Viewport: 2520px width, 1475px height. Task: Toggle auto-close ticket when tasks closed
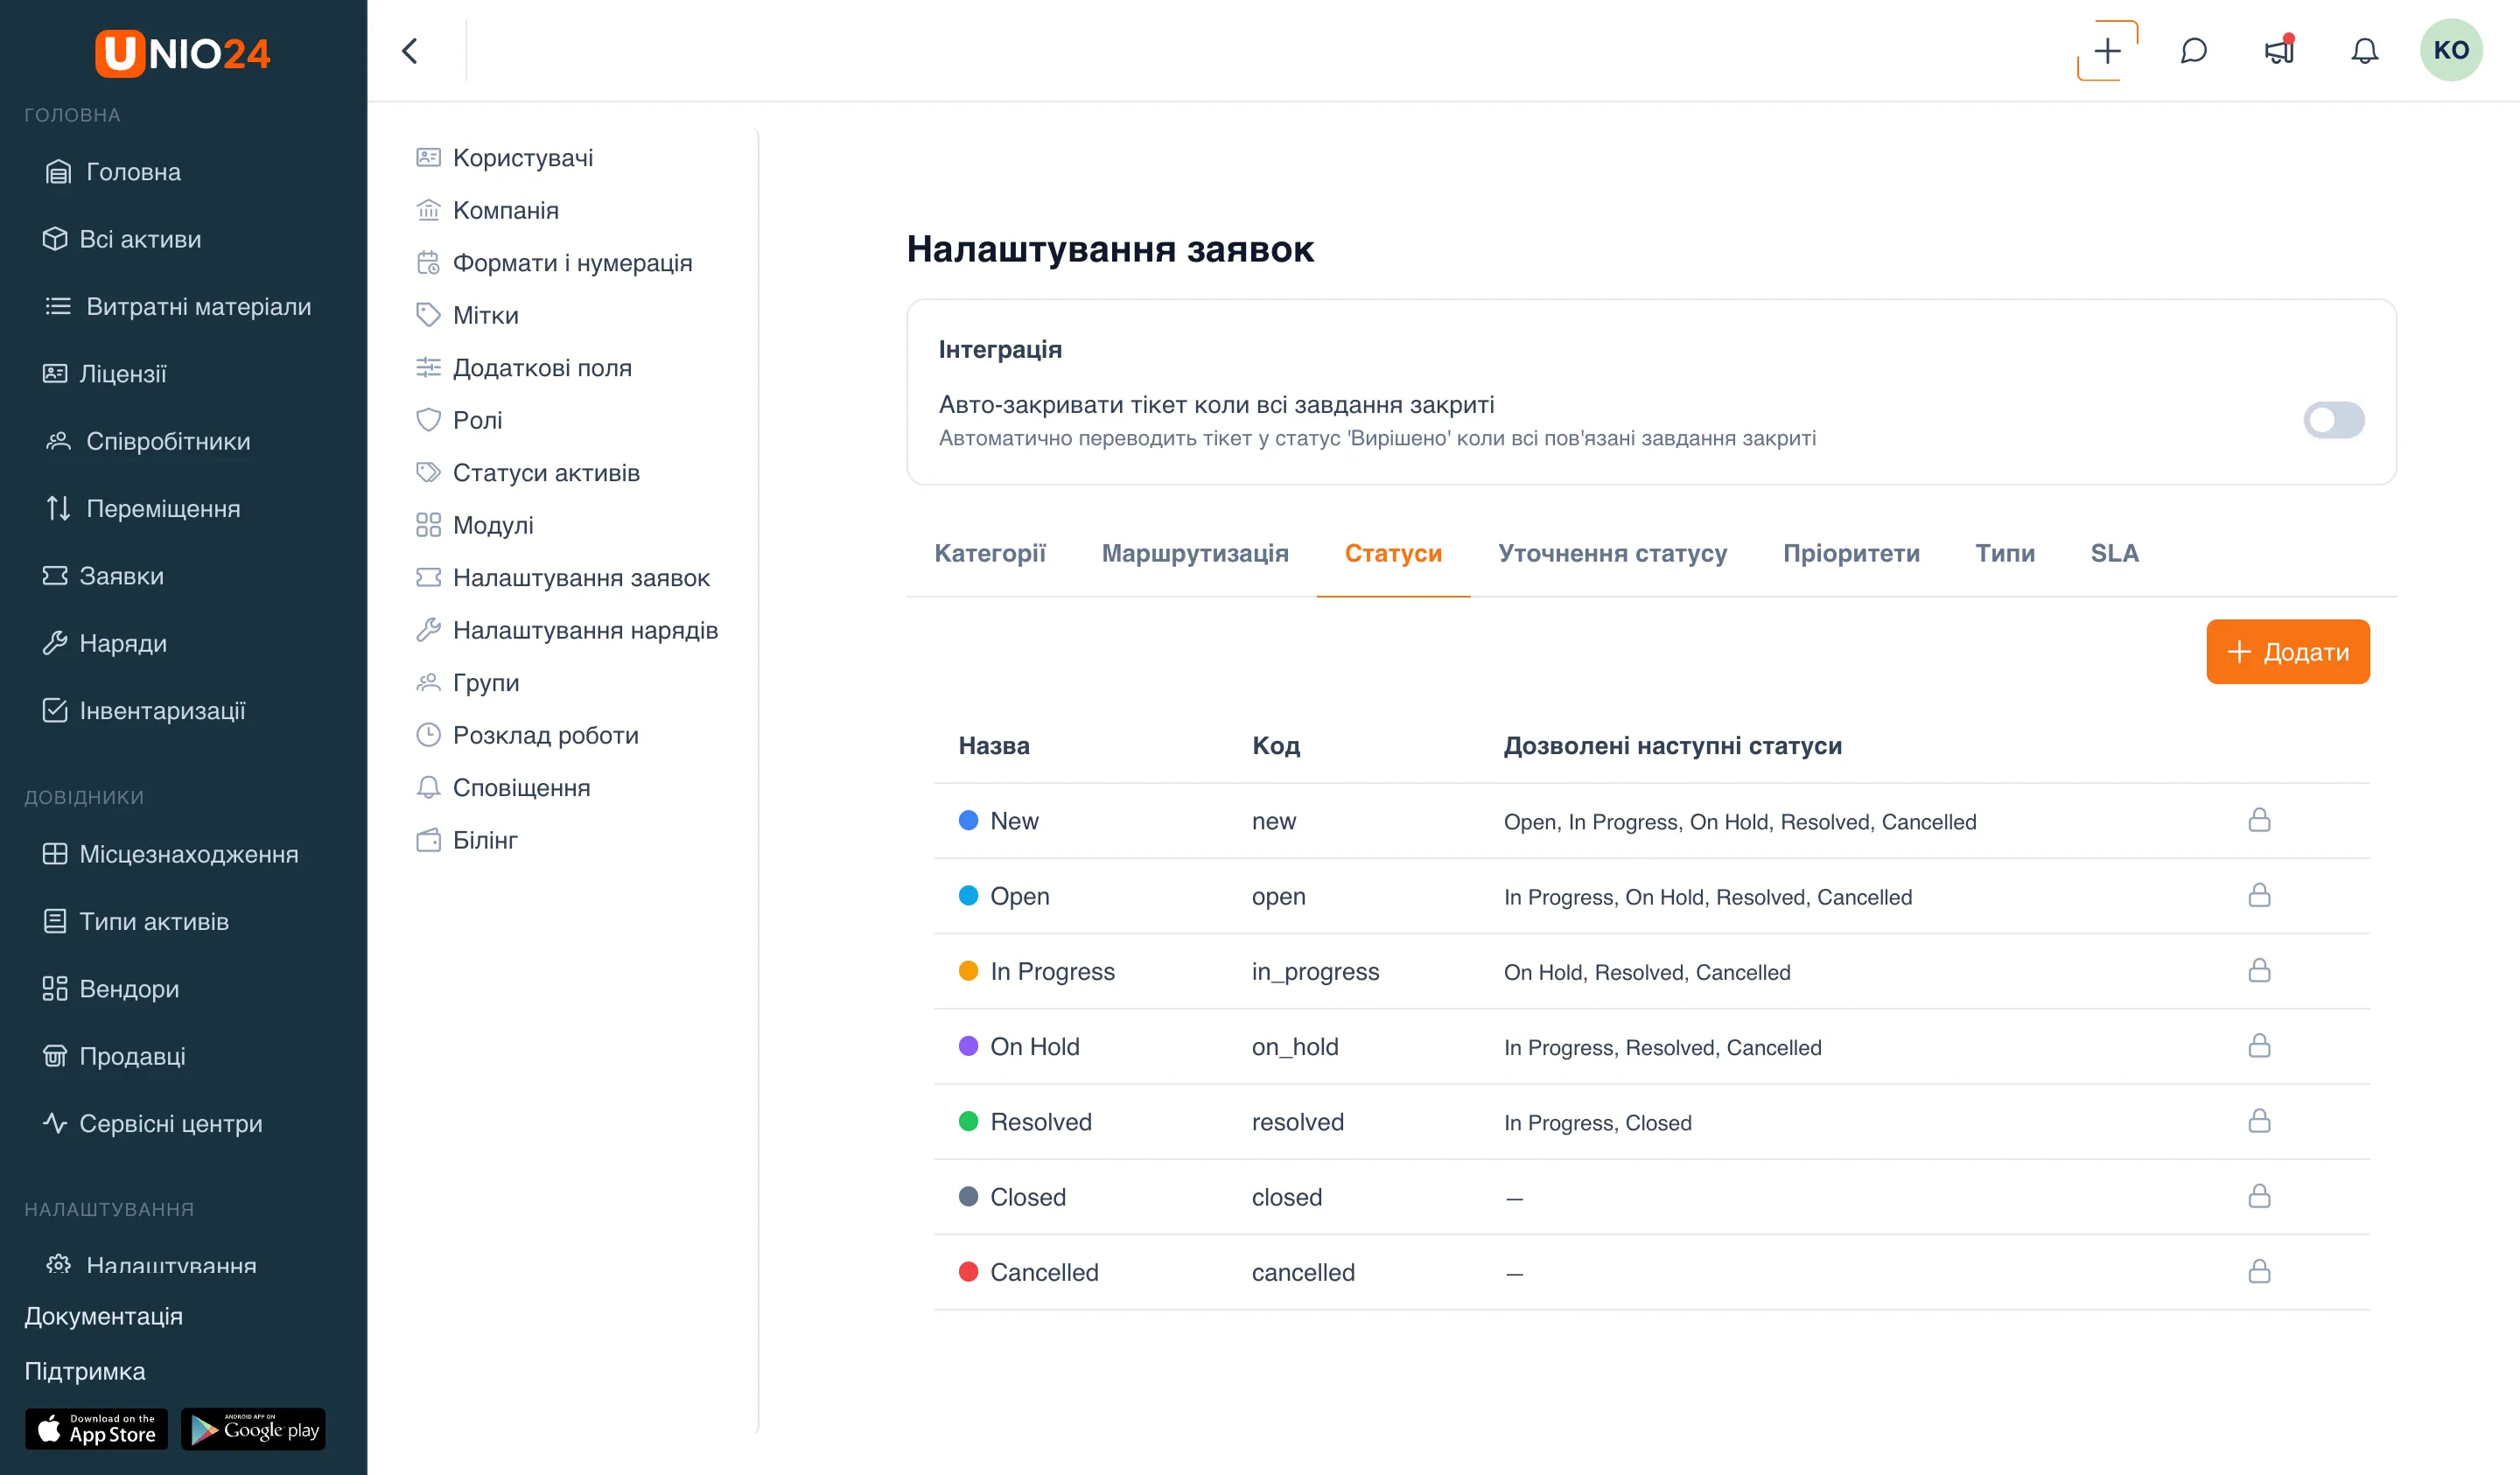click(x=2333, y=420)
